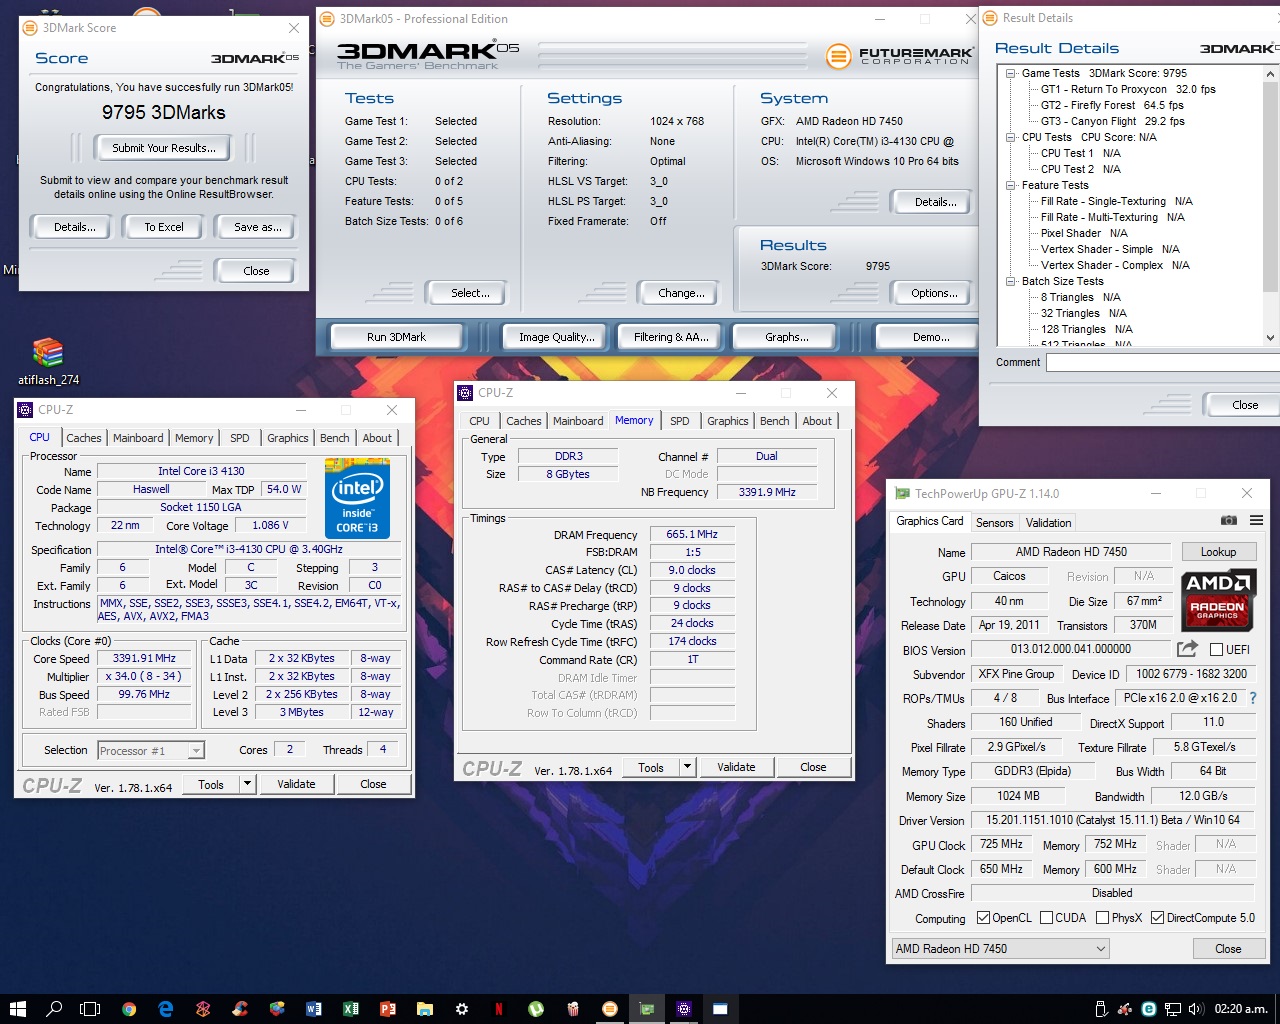Toggle the PhysX checkbox

(1102, 917)
